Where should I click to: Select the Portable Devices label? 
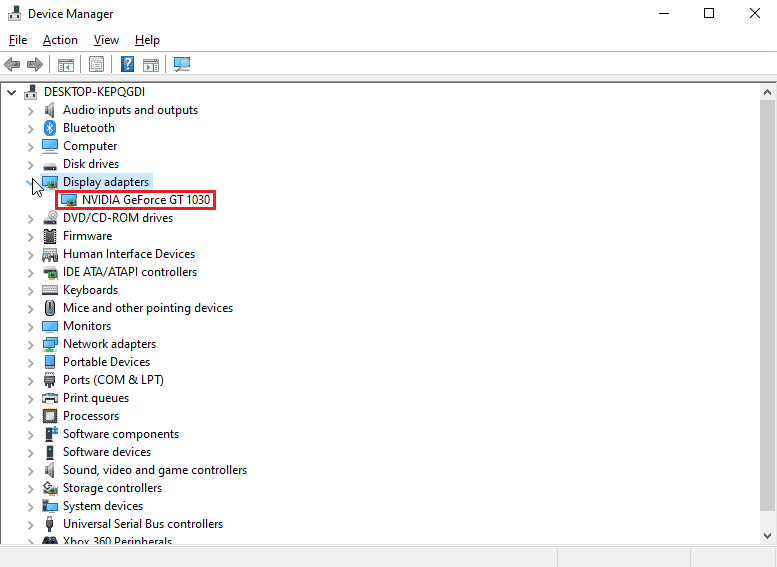(106, 362)
